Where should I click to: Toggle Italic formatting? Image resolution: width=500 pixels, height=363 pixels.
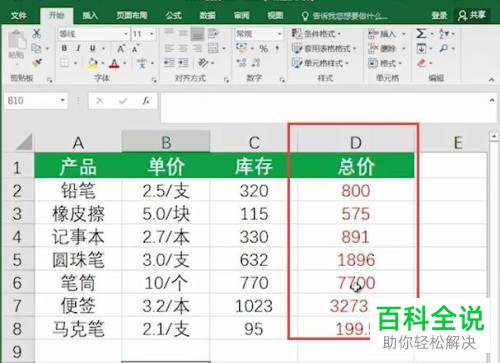point(78,49)
